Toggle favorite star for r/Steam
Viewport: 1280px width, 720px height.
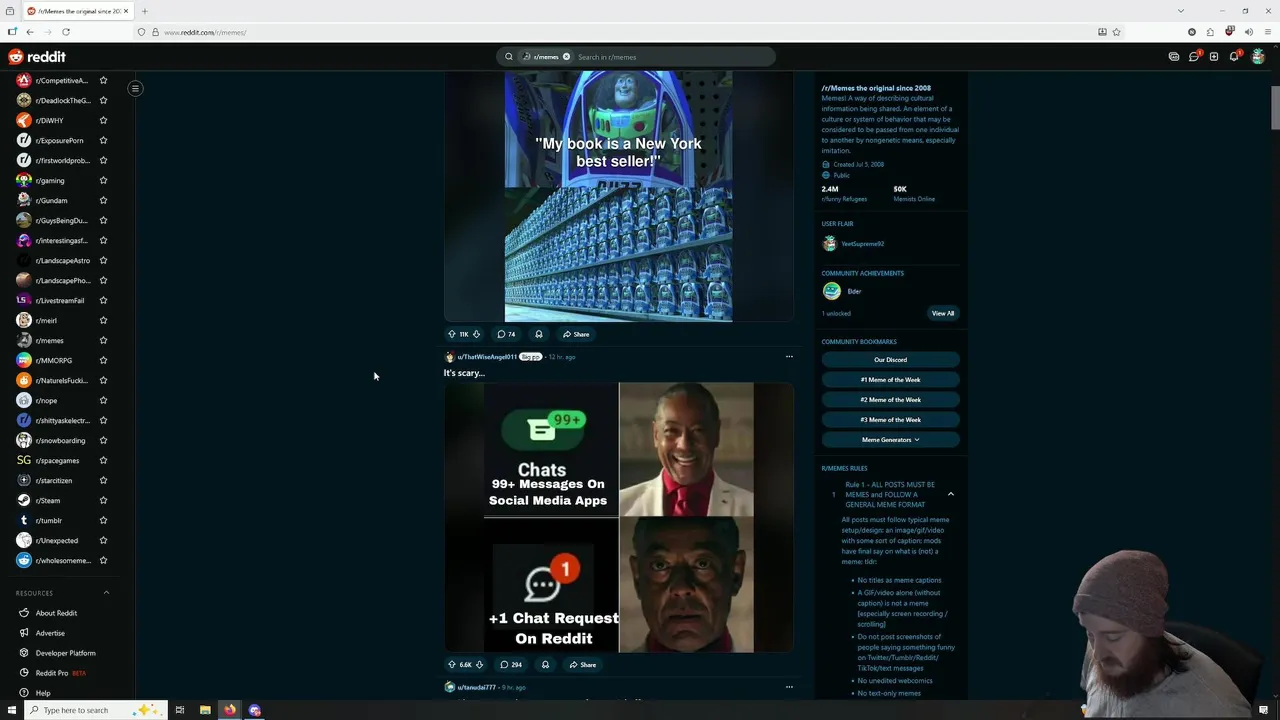(x=103, y=500)
